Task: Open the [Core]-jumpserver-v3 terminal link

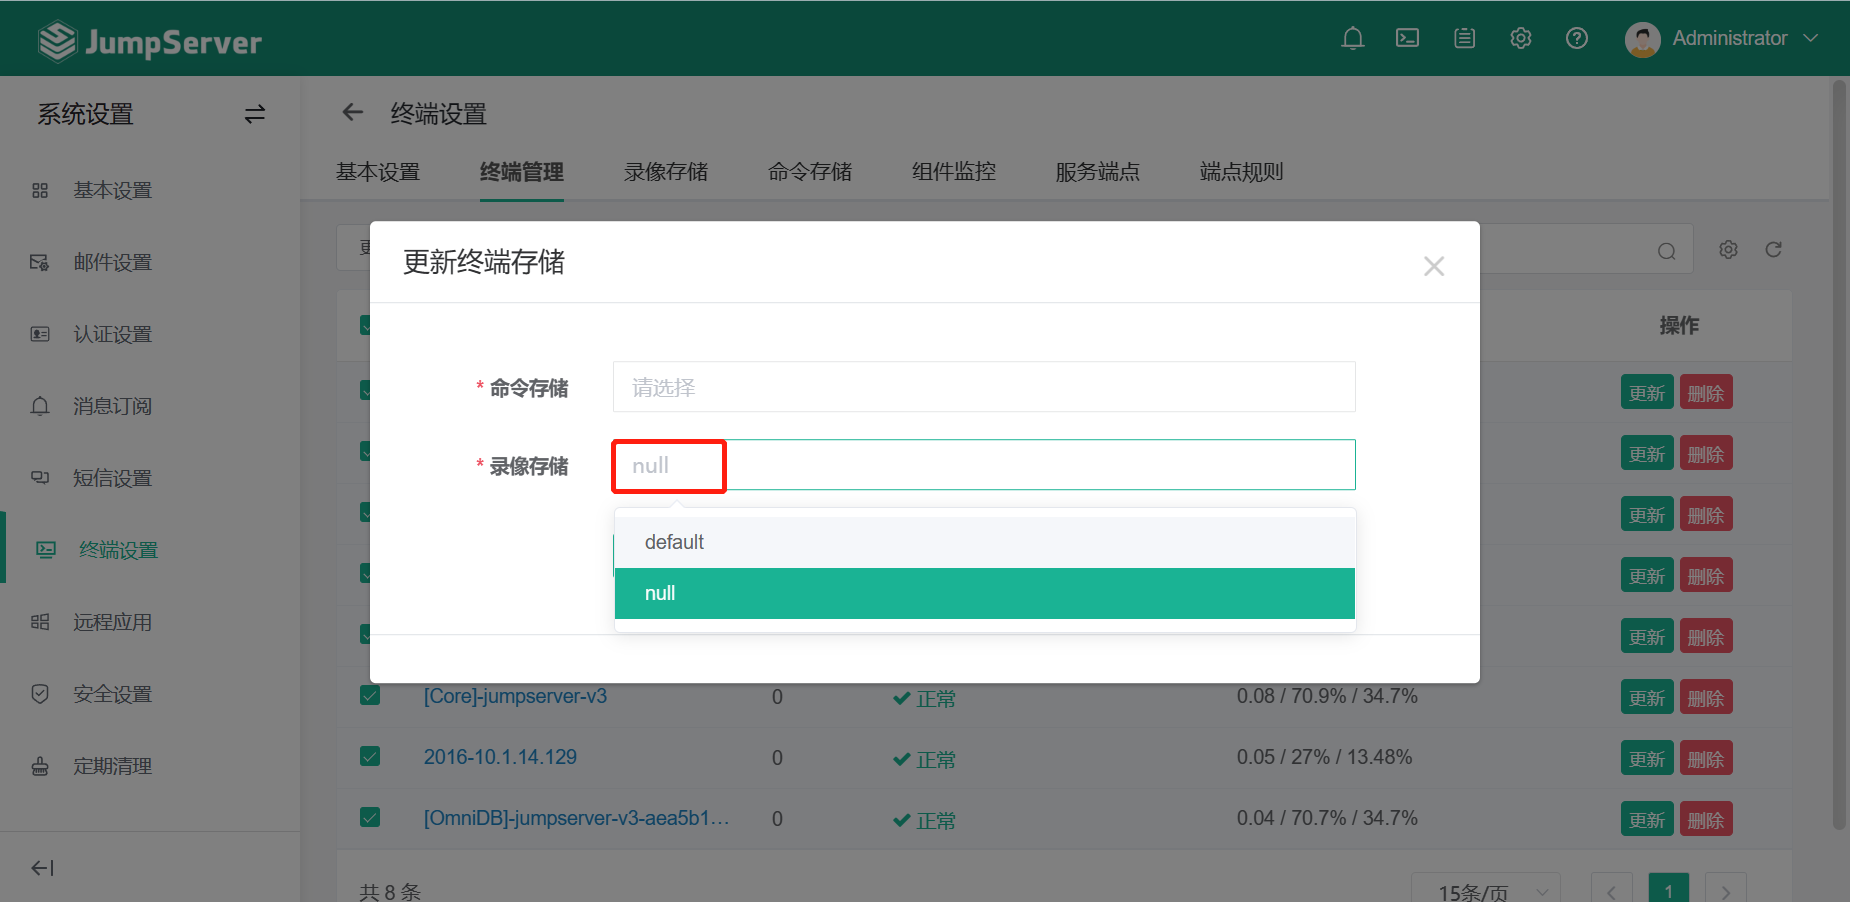Action: tap(515, 696)
